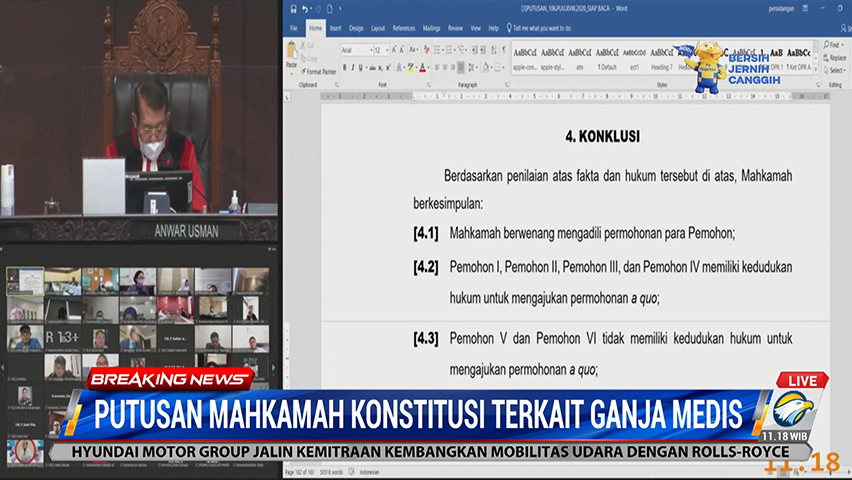852x480 pixels.
Task: Toggle Show/Hide paragraph marks
Action: click(504, 50)
